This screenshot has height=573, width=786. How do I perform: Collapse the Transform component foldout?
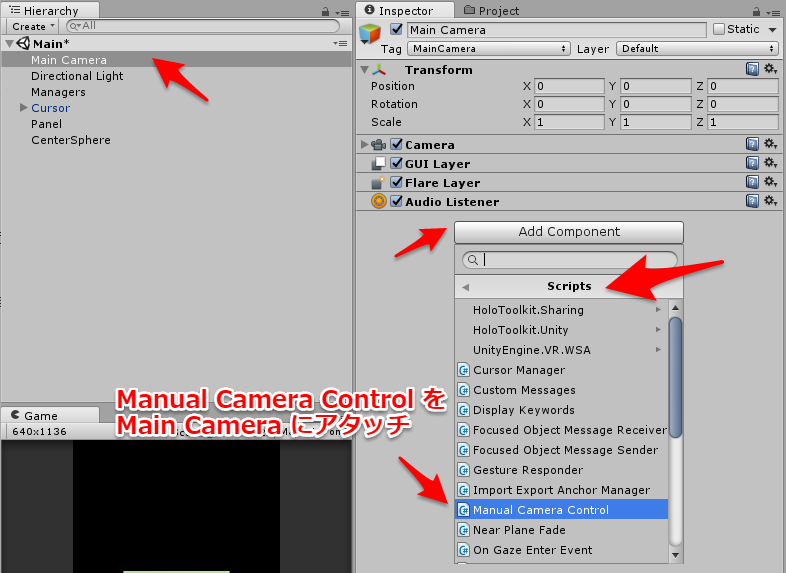[x=364, y=70]
